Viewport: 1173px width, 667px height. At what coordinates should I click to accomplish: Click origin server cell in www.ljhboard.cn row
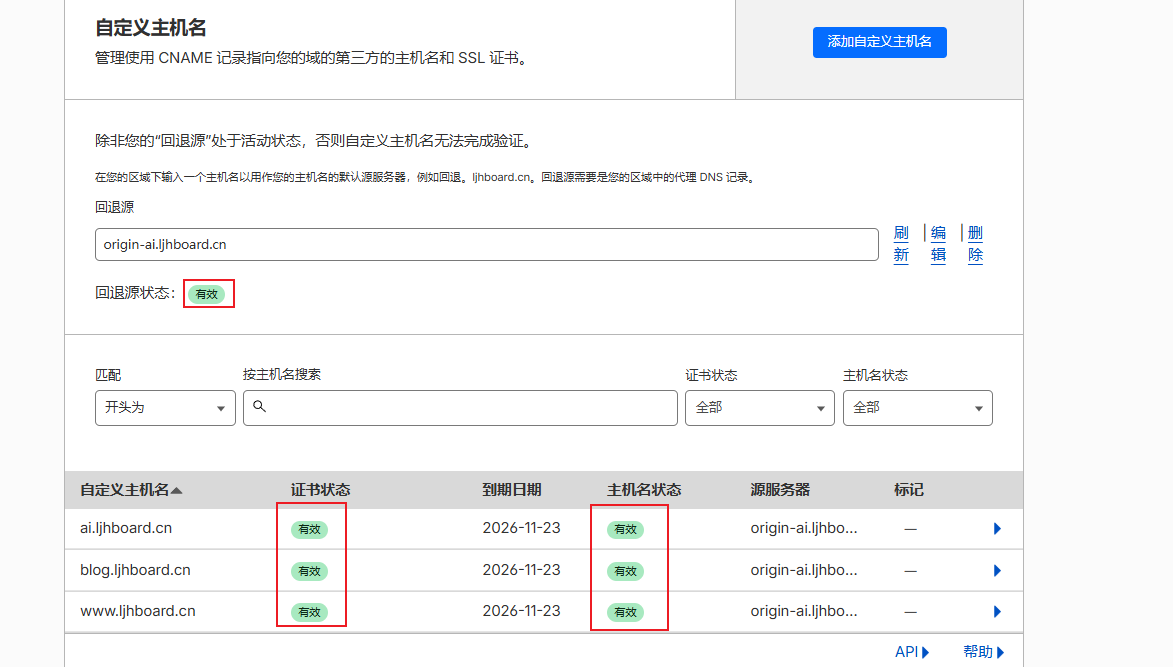point(803,611)
